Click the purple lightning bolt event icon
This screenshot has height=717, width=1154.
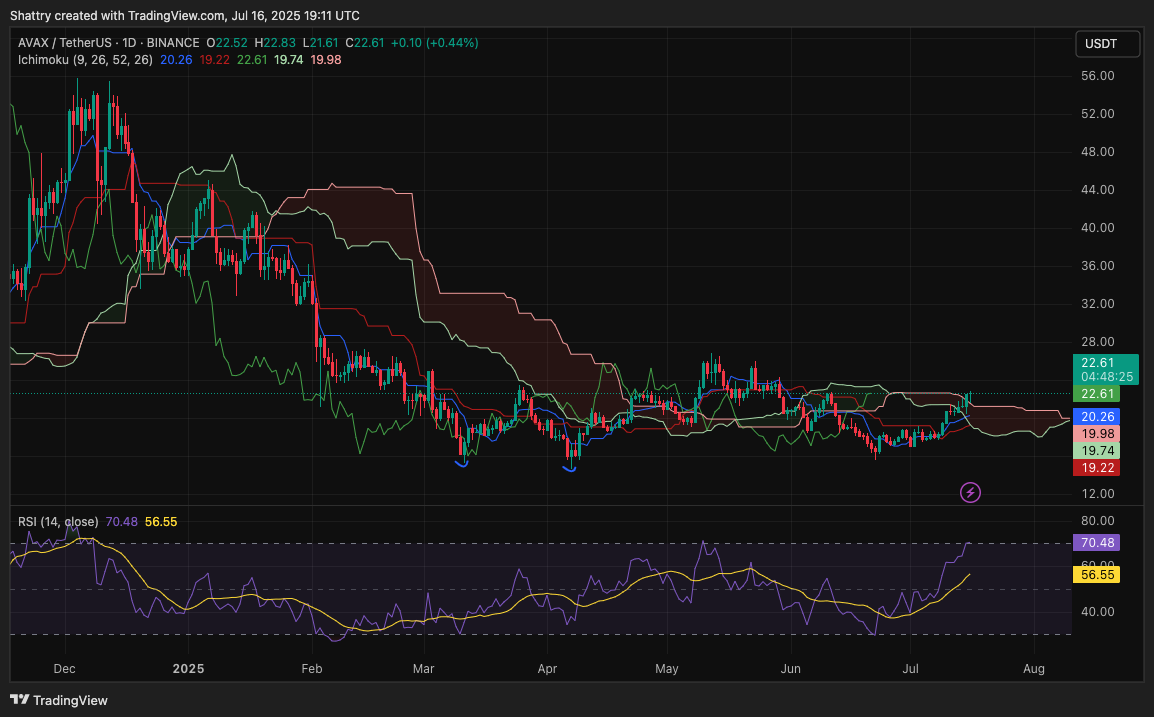coord(970,492)
